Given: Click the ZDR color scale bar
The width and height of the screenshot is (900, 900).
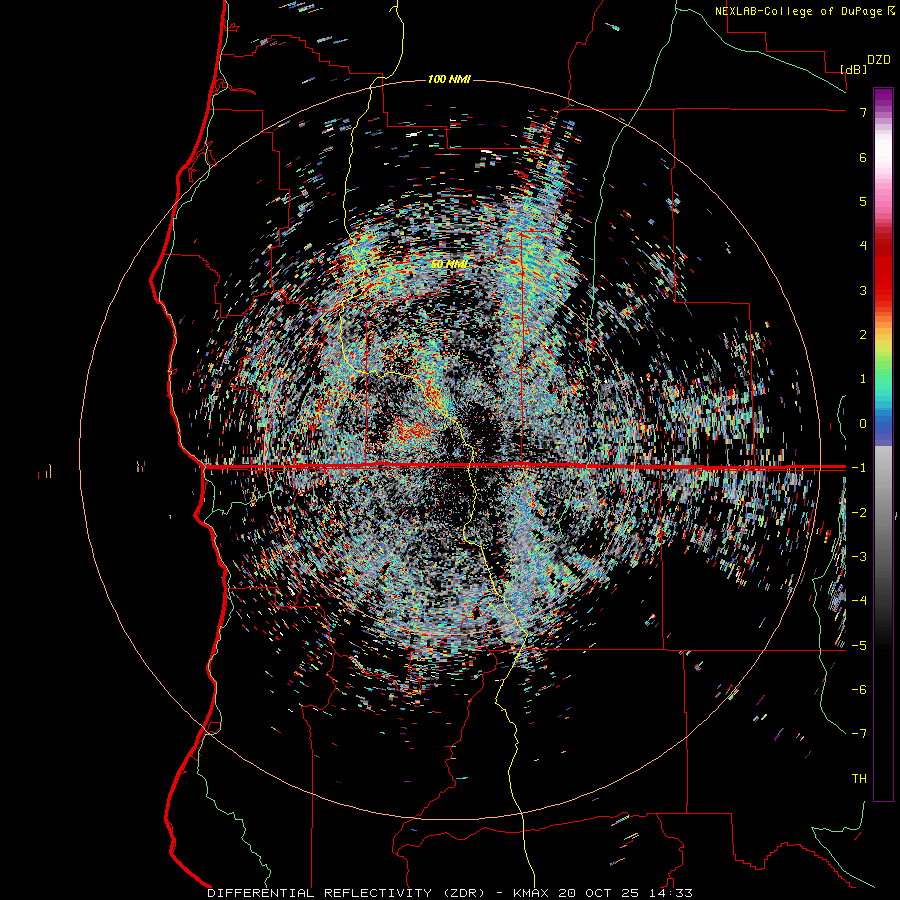Looking at the screenshot, I should click(883, 444).
